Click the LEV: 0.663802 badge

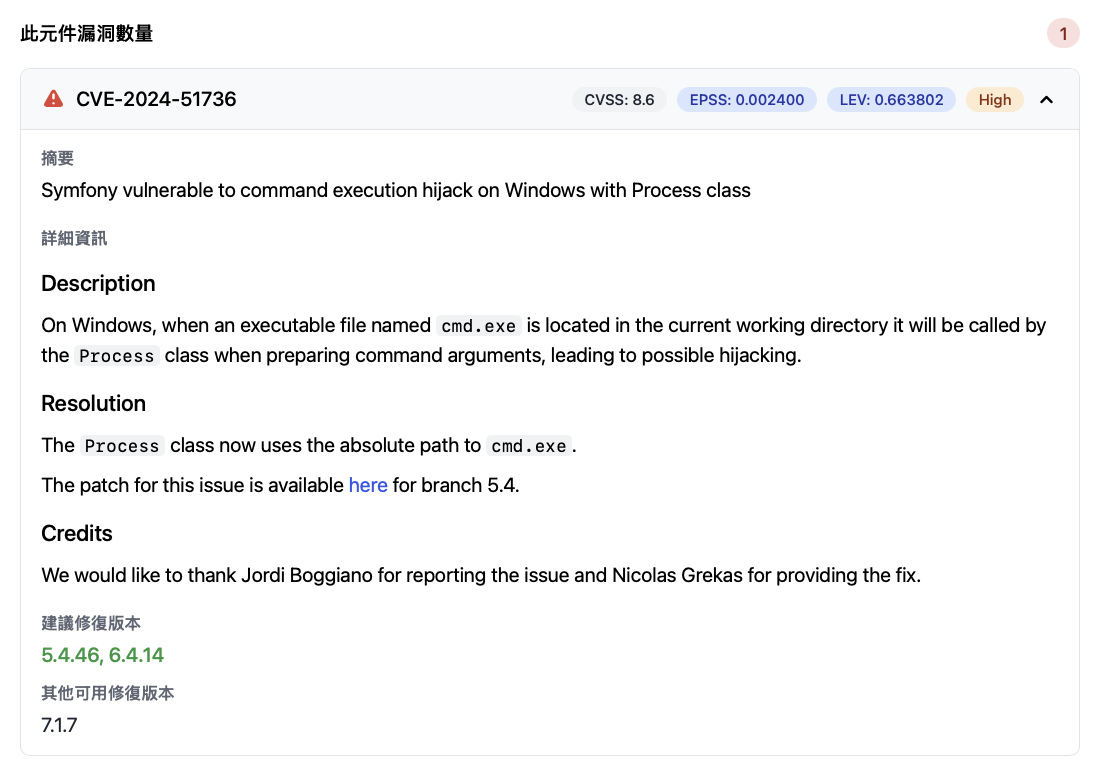(891, 100)
